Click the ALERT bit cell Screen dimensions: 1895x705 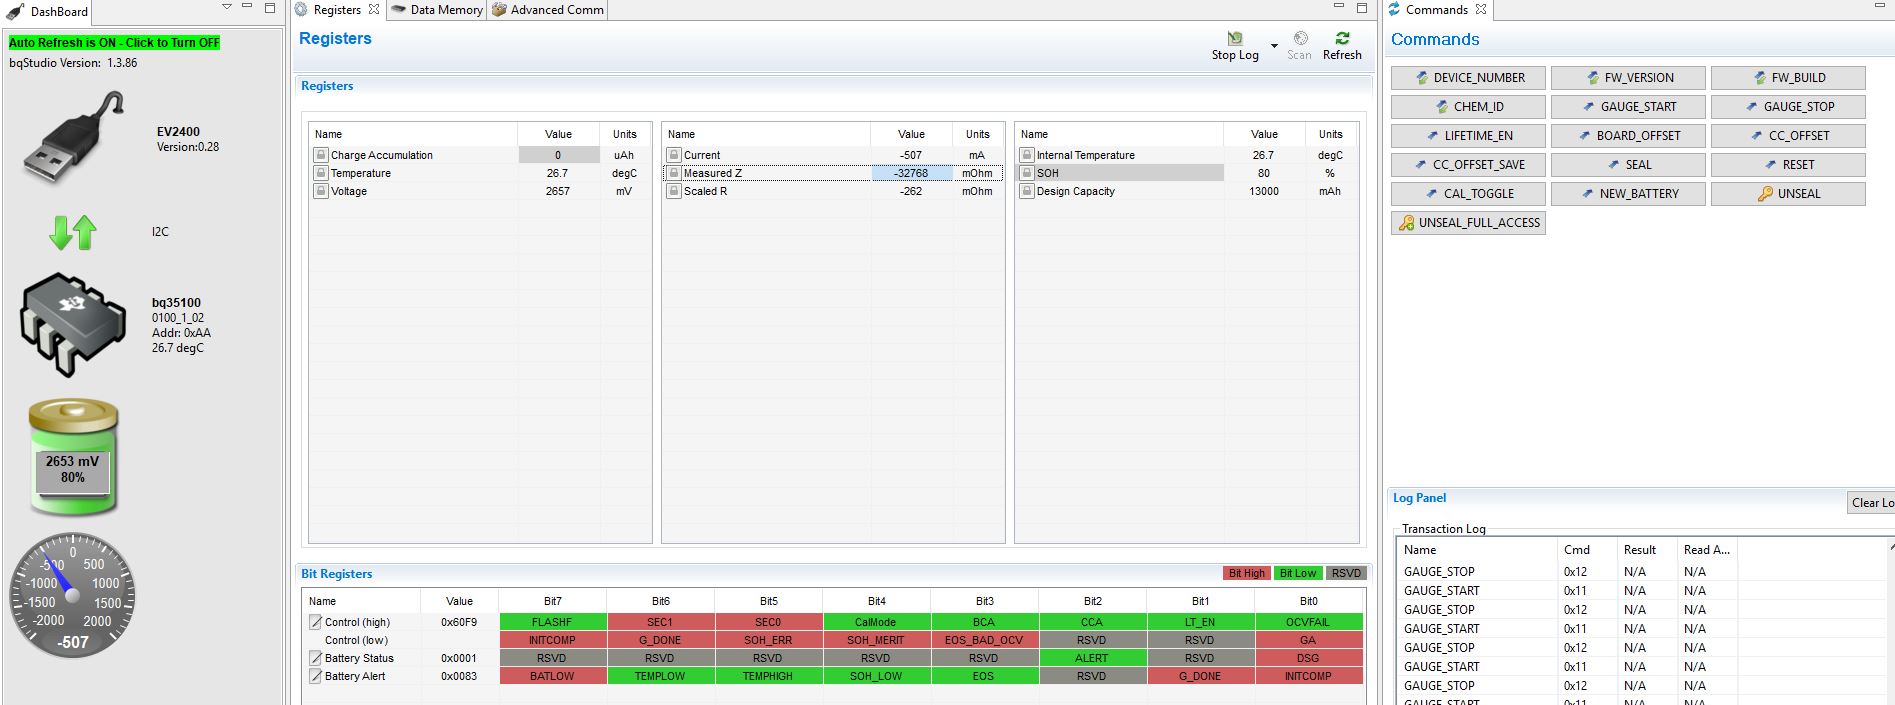point(1092,658)
